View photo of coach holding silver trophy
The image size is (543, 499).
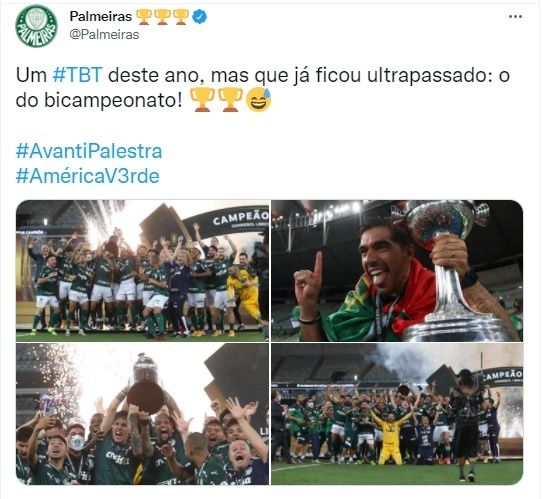[397, 271]
